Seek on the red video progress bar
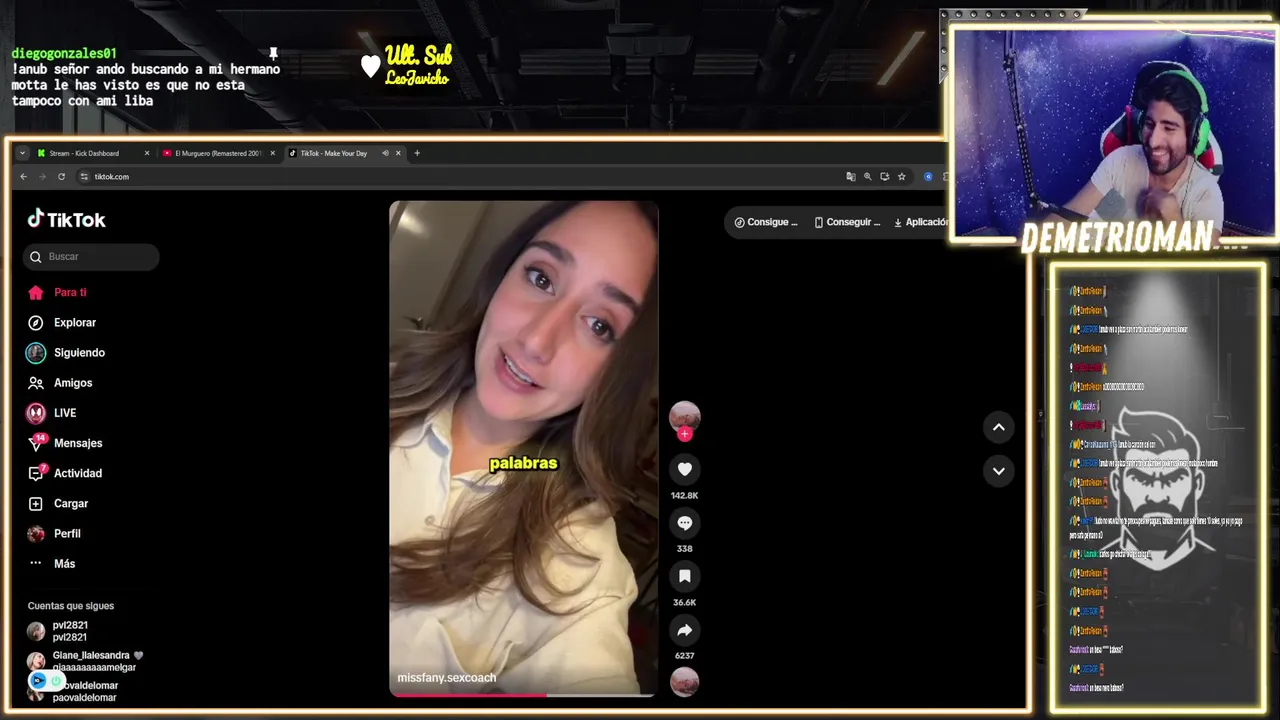The width and height of the screenshot is (1280, 720). 523,694
